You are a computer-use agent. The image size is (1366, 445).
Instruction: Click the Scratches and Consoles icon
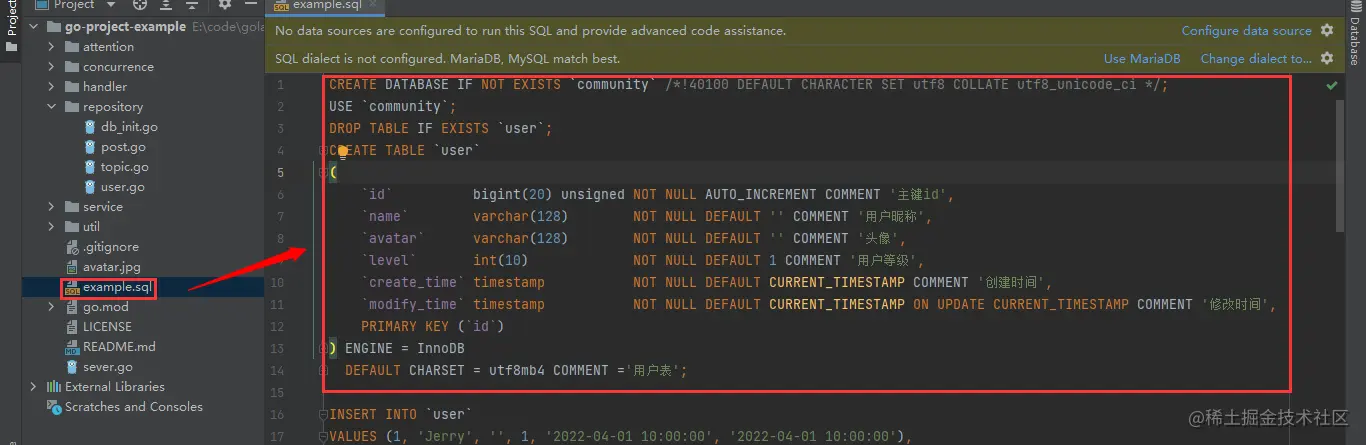[55, 407]
